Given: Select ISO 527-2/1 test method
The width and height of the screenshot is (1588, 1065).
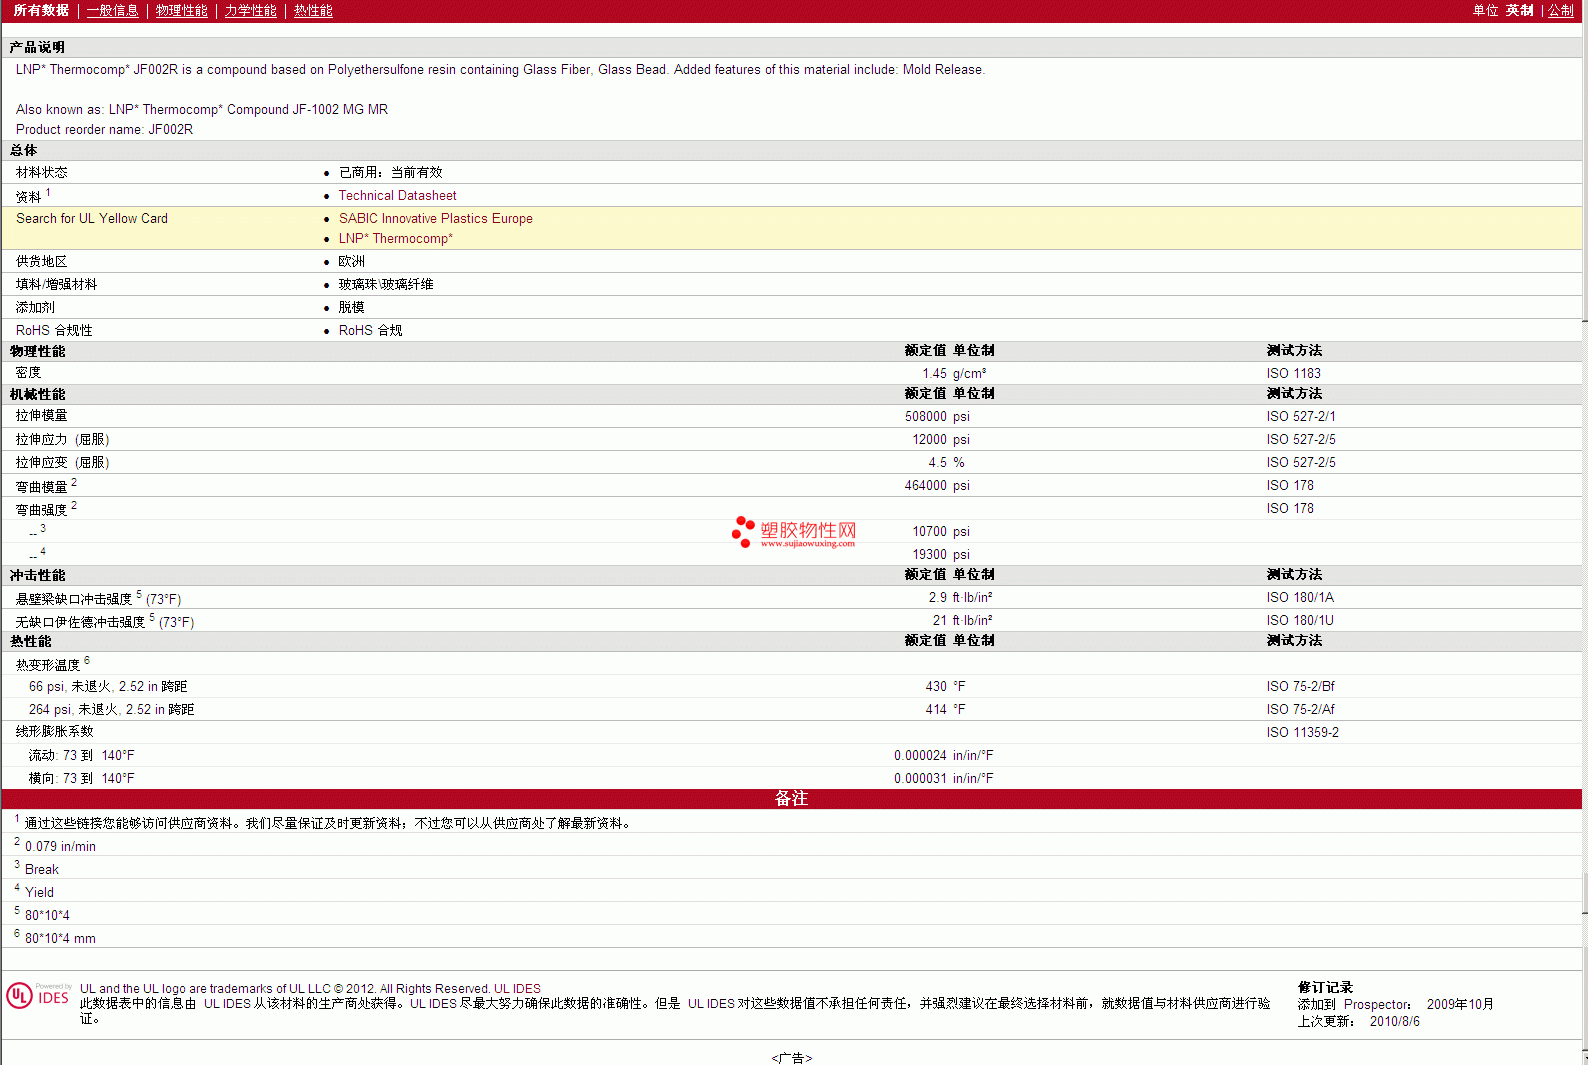Looking at the screenshot, I should pyautogui.click(x=1300, y=417).
